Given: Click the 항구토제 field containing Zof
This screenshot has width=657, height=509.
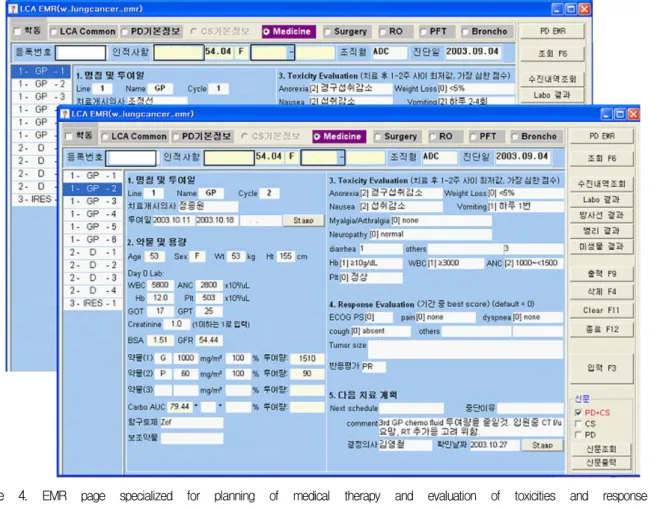Looking at the screenshot, I should pos(191,422).
